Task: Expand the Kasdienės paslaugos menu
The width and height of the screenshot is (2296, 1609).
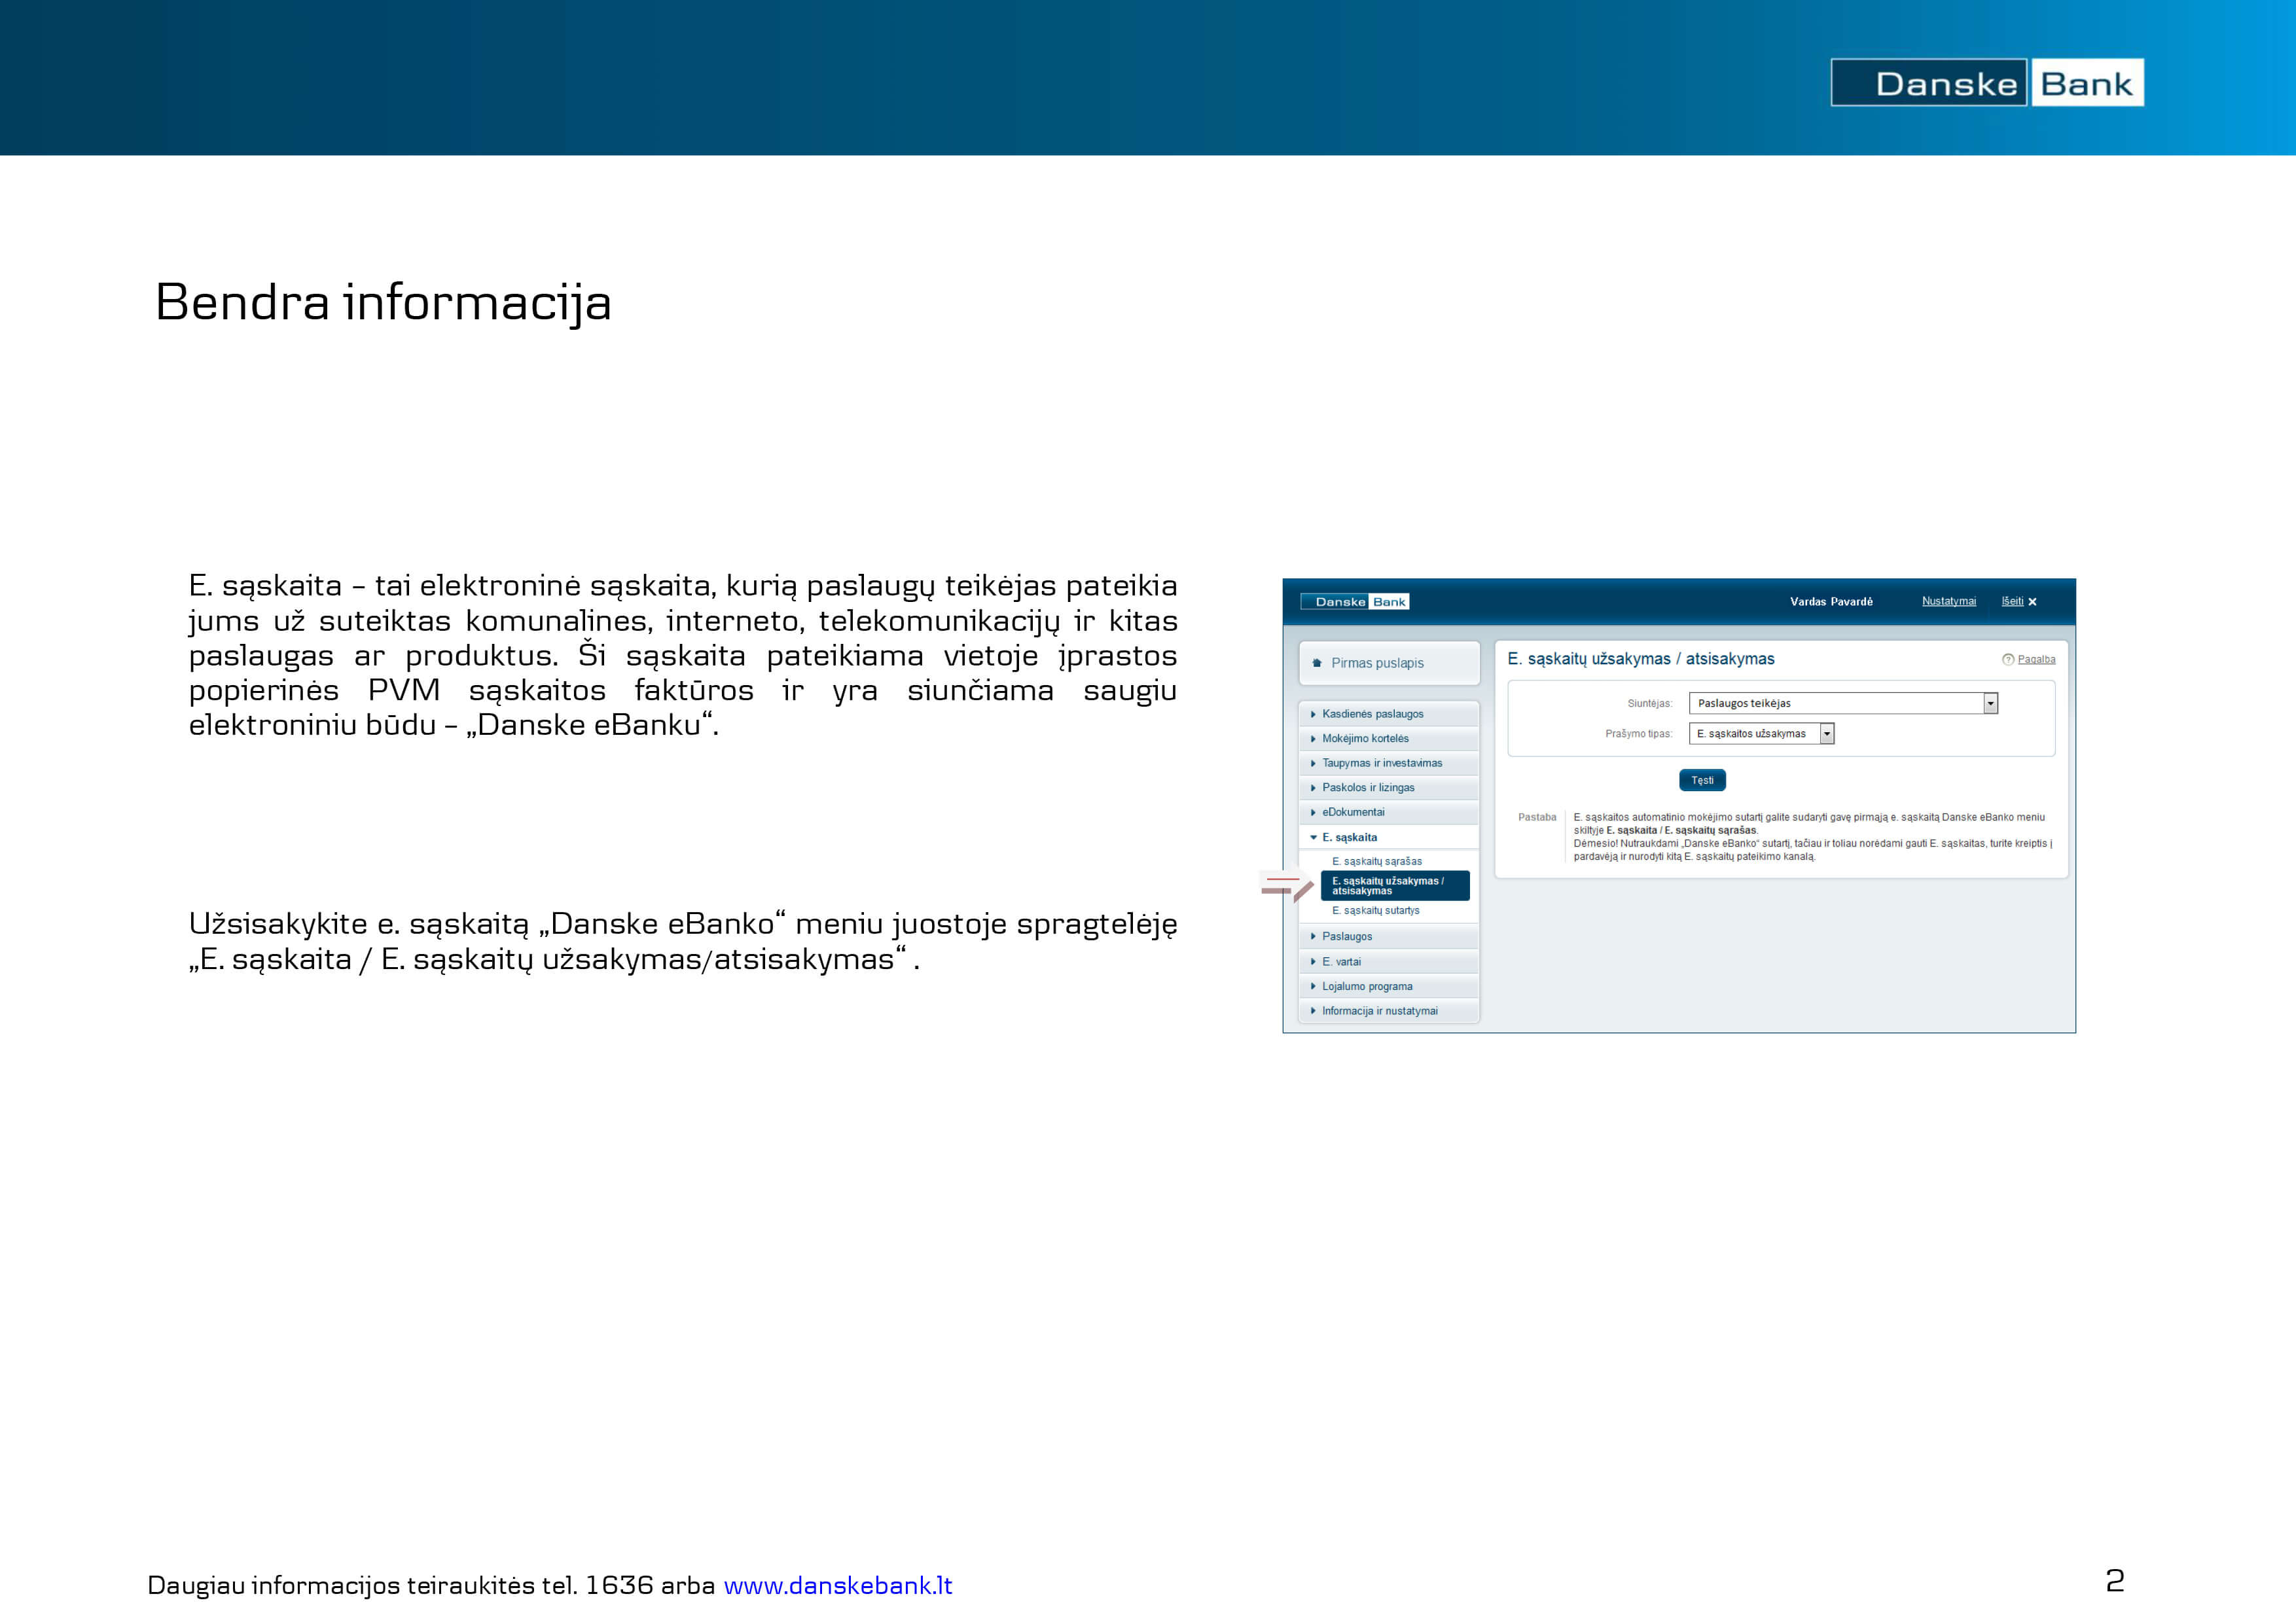Action: pos(1388,714)
